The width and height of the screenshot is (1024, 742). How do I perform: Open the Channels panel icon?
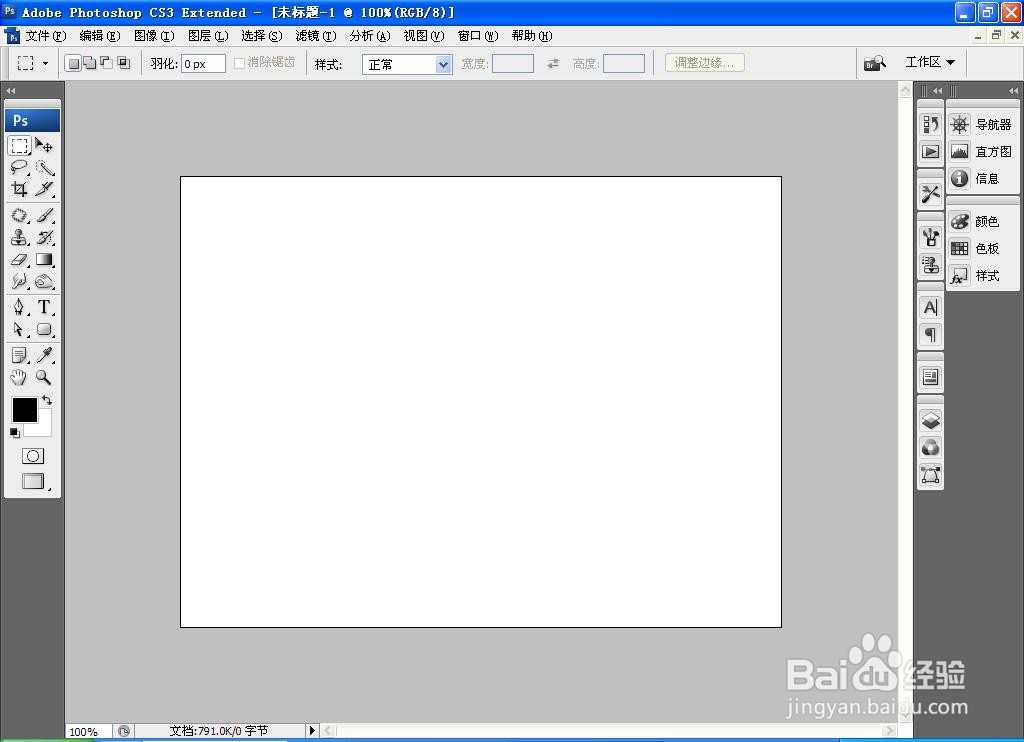931,447
